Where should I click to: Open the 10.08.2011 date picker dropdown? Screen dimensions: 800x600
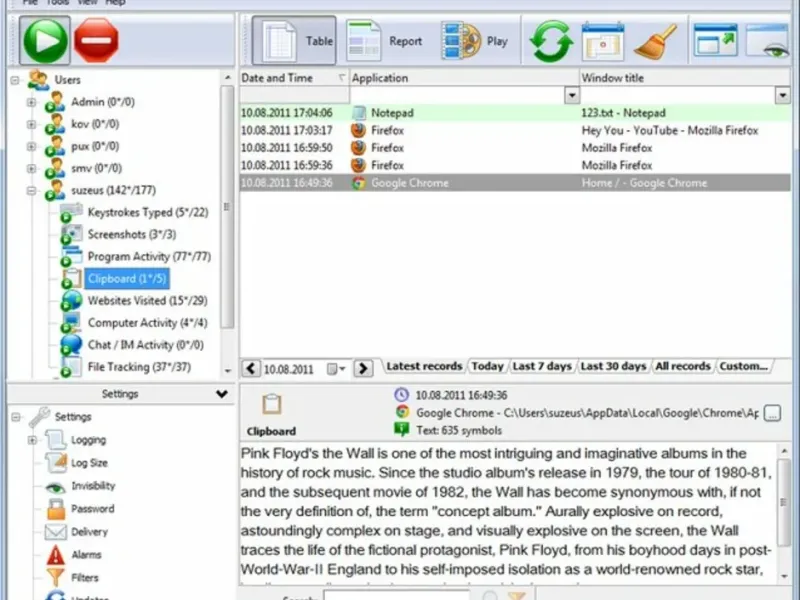336,368
